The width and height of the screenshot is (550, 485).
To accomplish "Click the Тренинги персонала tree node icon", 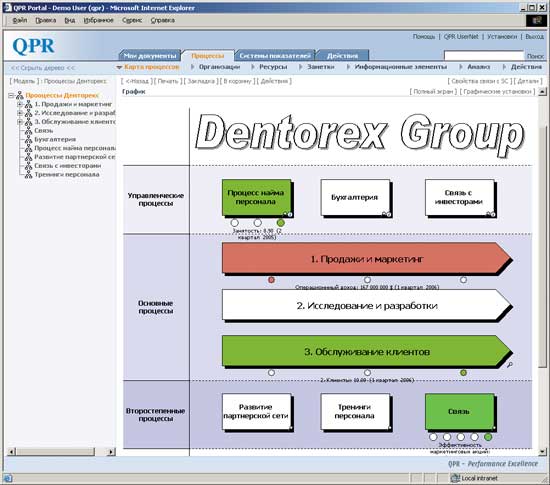I will 28,175.
